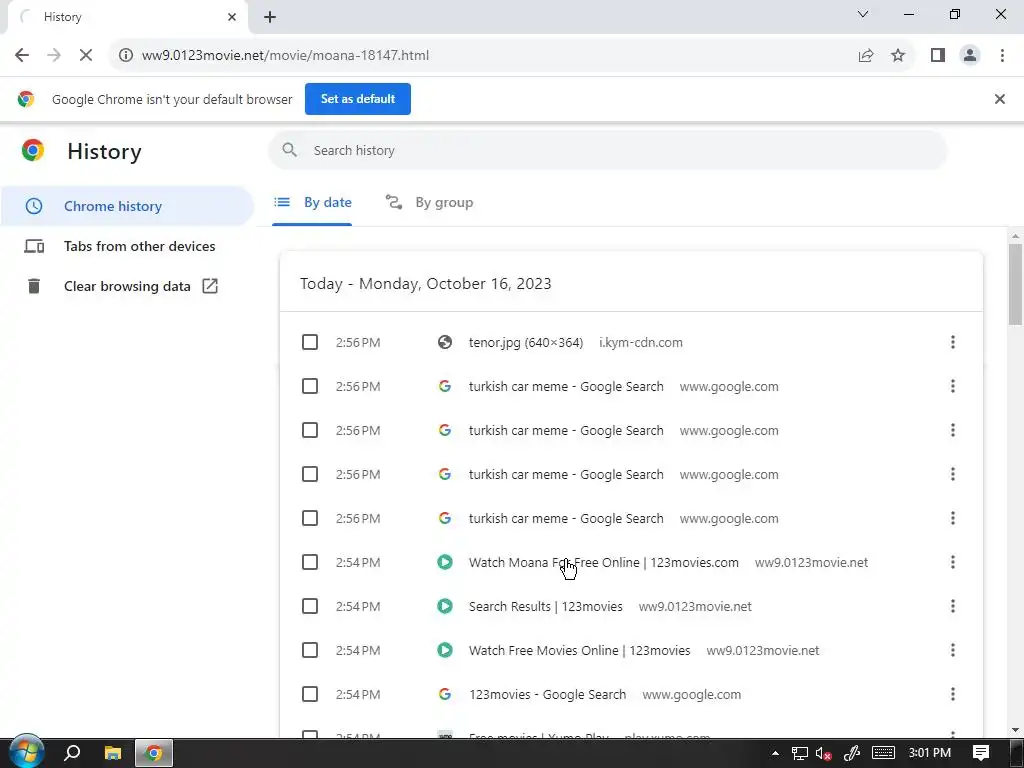Show hidden system tray icons
The width and height of the screenshot is (1024, 768).
775,753
